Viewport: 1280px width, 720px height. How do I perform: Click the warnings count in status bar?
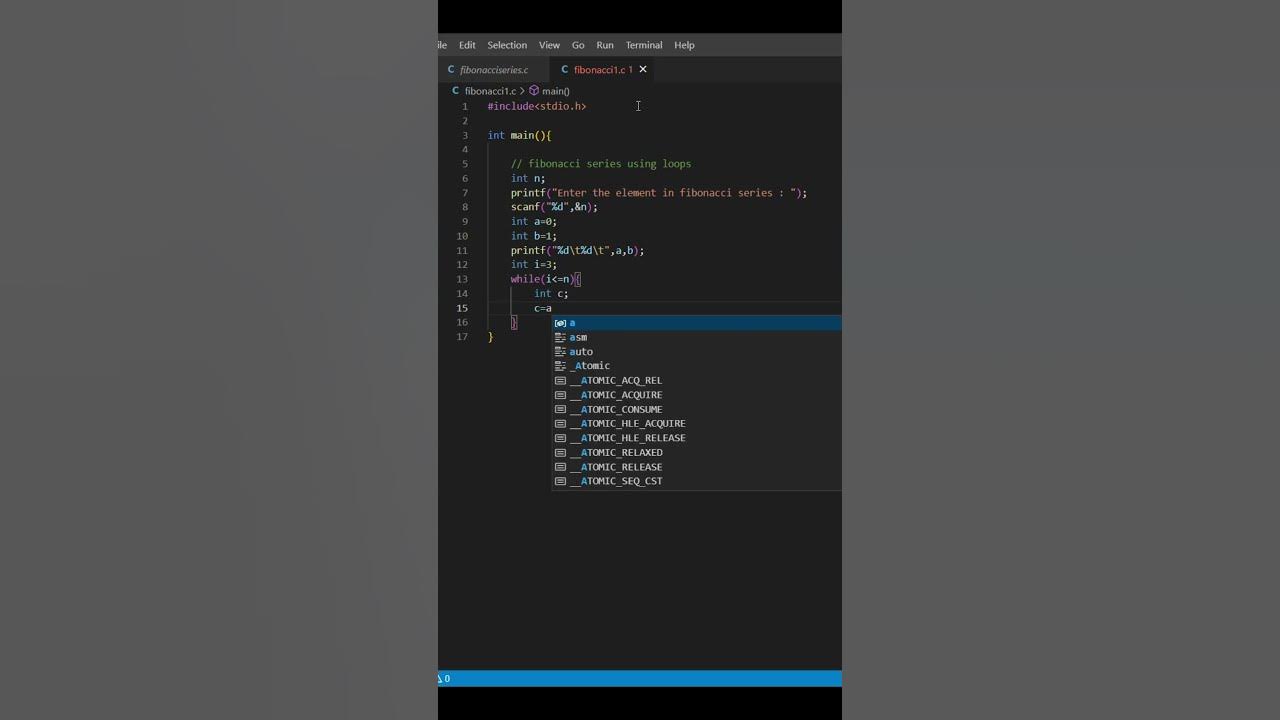click(x=444, y=679)
